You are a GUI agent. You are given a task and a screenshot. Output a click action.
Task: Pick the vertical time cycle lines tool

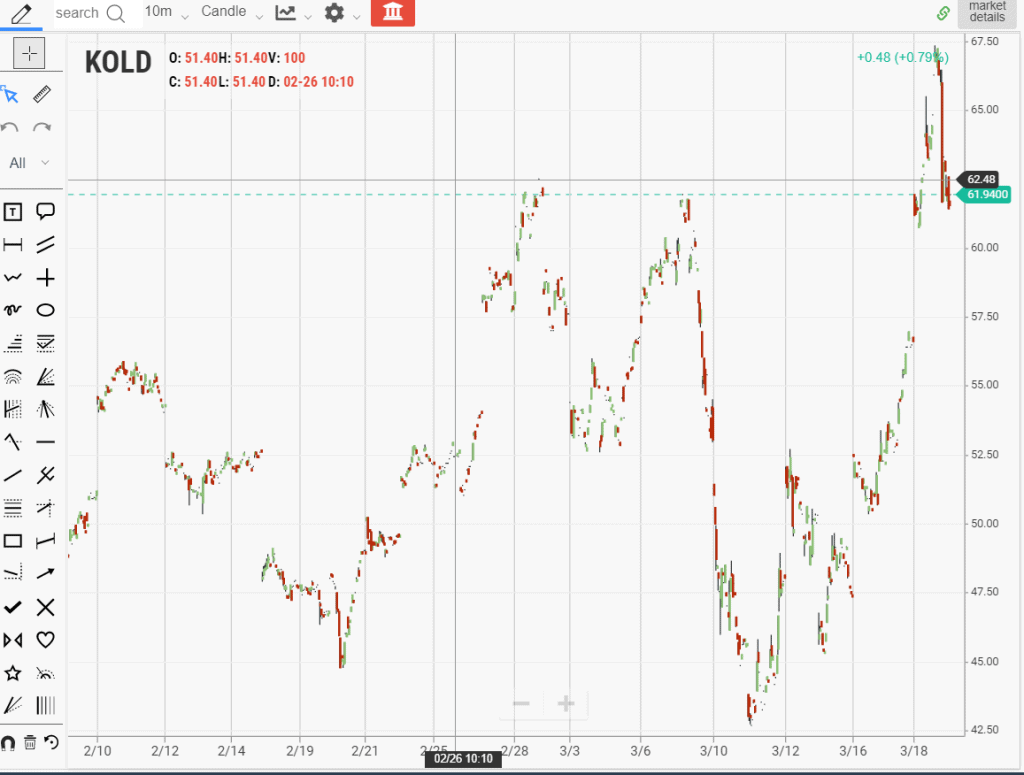[x=45, y=706]
